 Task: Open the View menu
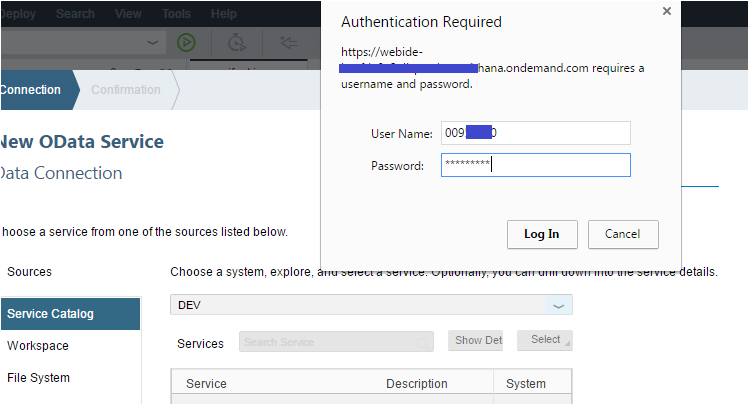128,14
